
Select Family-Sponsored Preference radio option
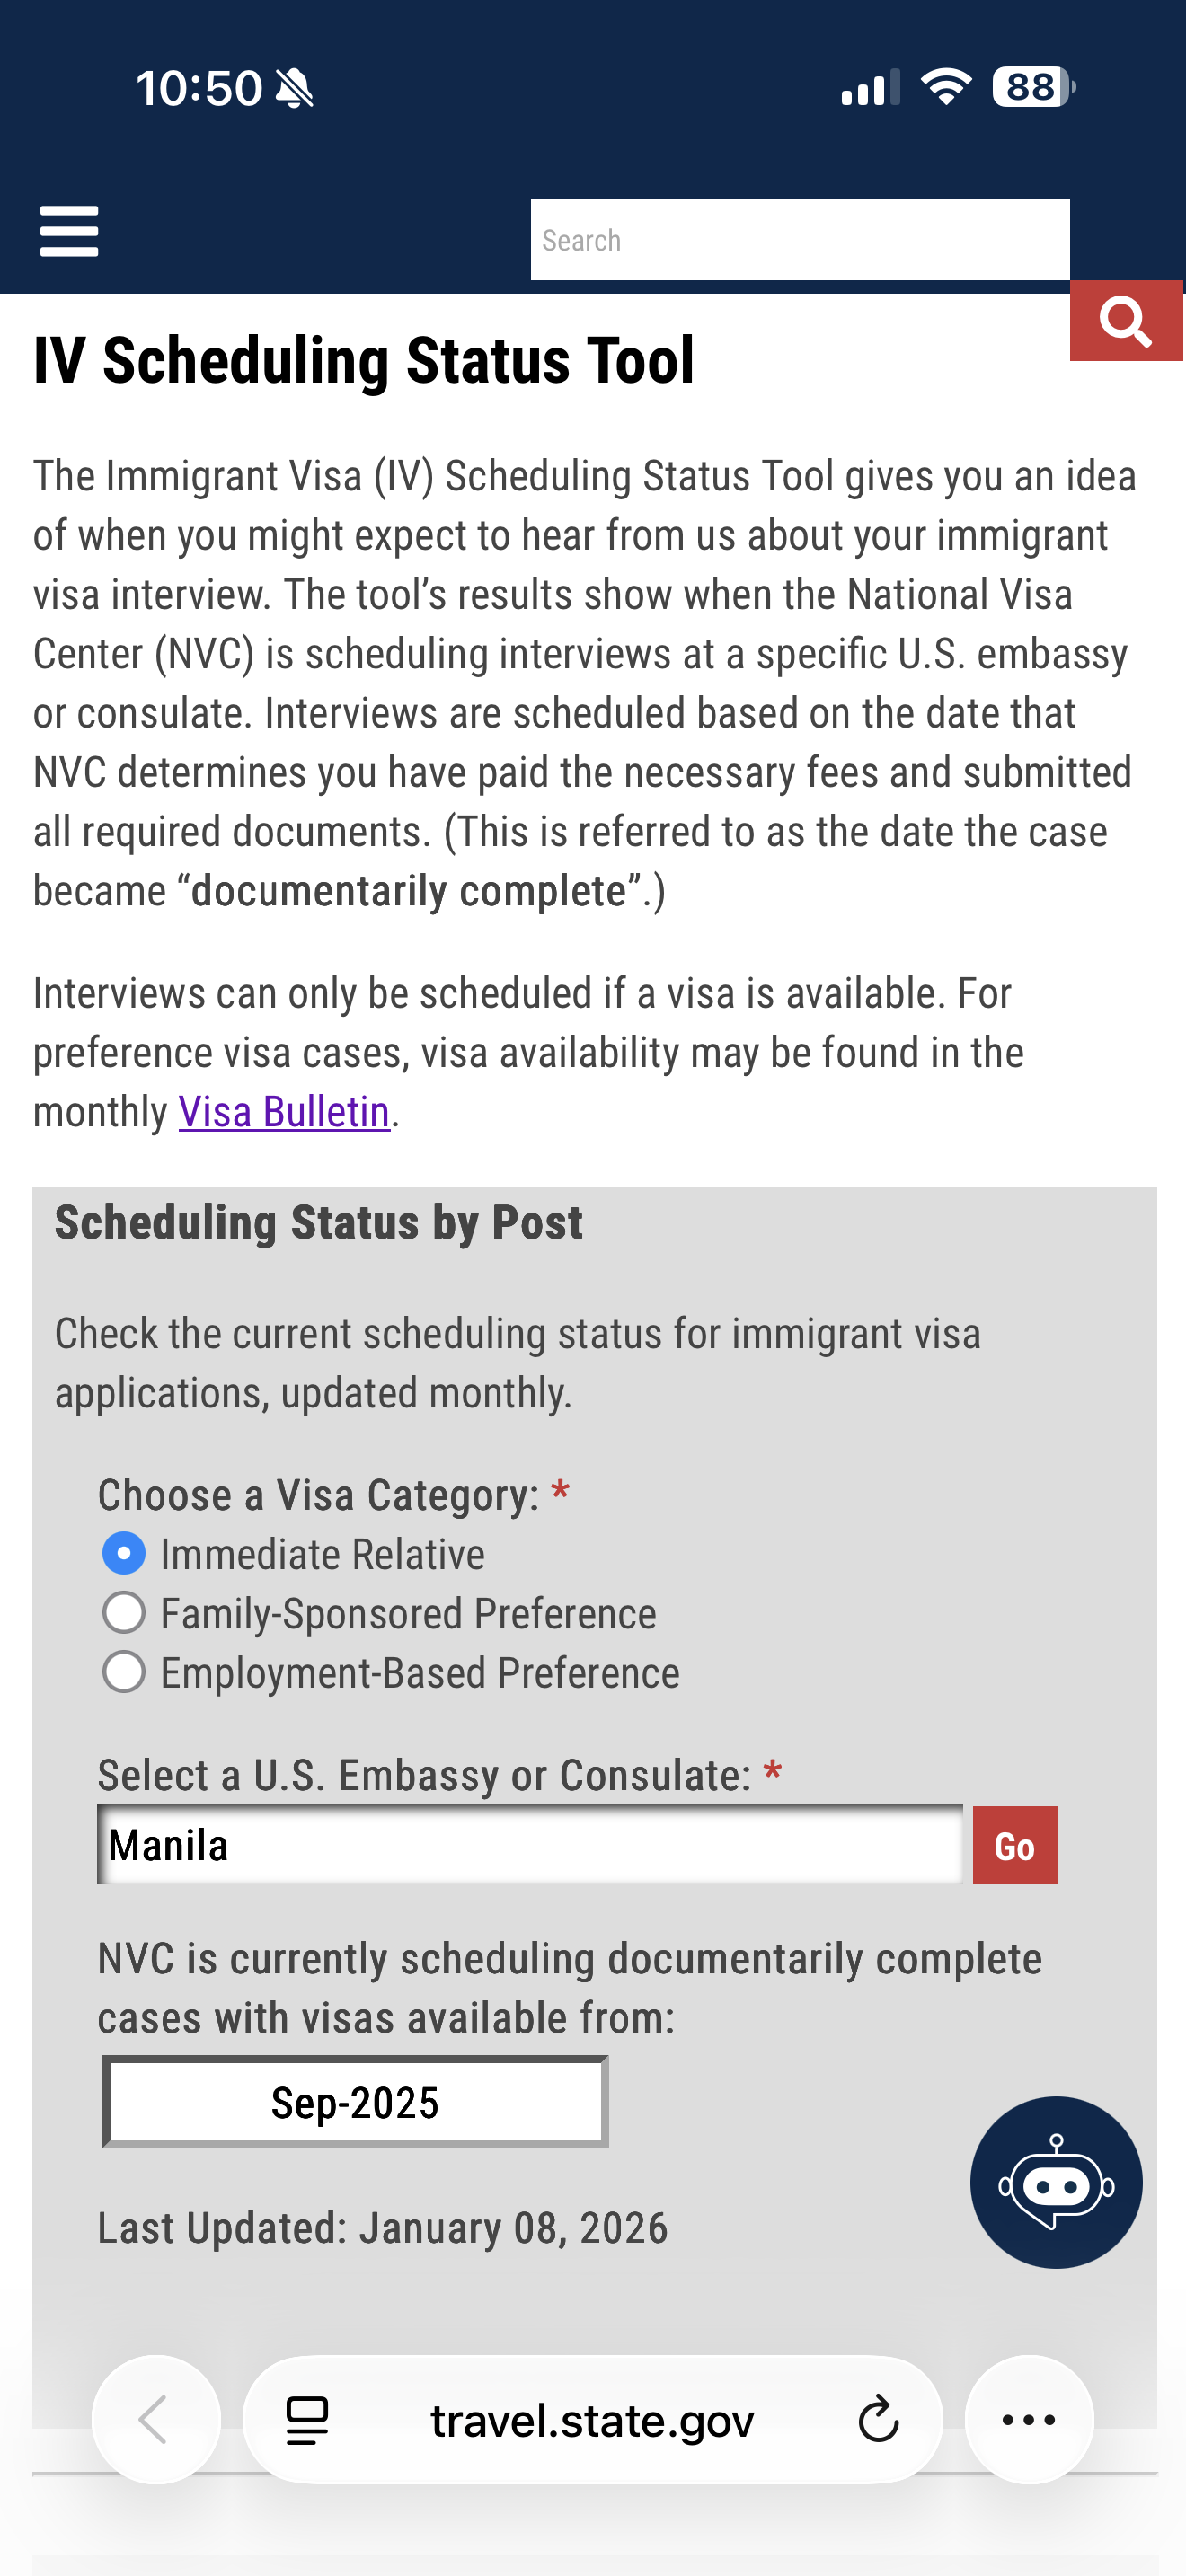coord(124,1613)
